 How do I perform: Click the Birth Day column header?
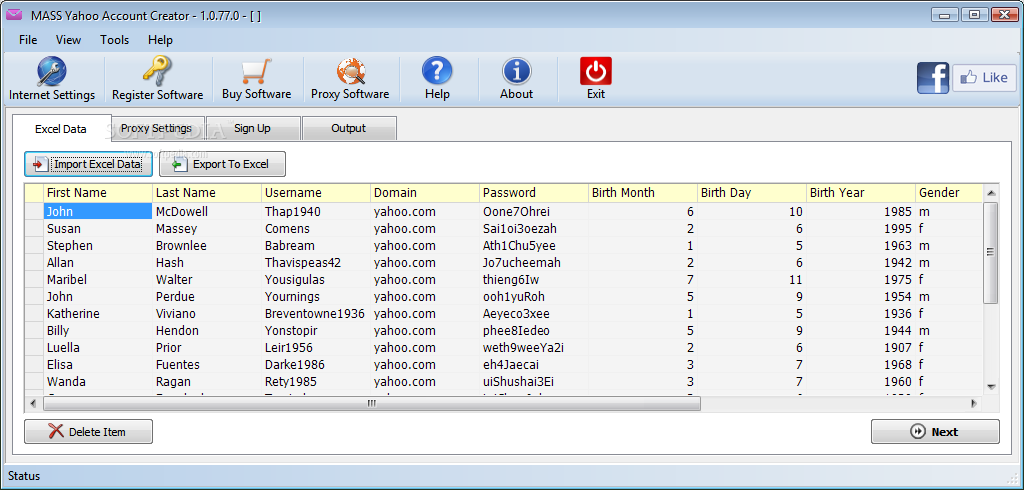[752, 193]
